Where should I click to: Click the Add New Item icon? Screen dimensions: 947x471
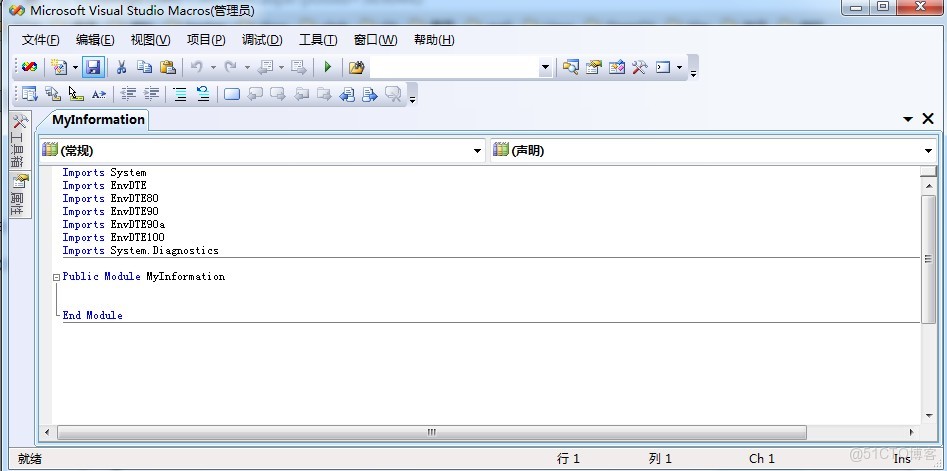tap(59, 67)
